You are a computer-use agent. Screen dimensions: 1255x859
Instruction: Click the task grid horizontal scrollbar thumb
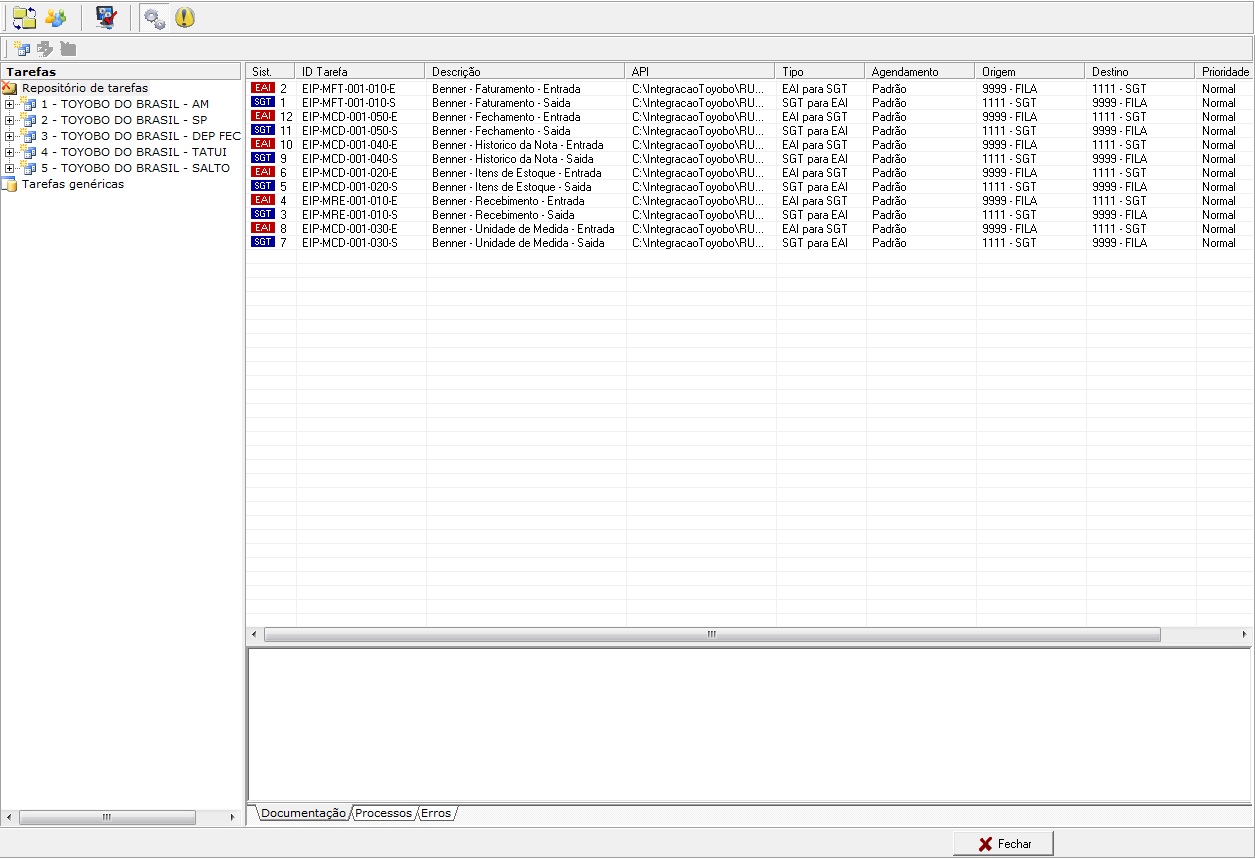[711, 635]
